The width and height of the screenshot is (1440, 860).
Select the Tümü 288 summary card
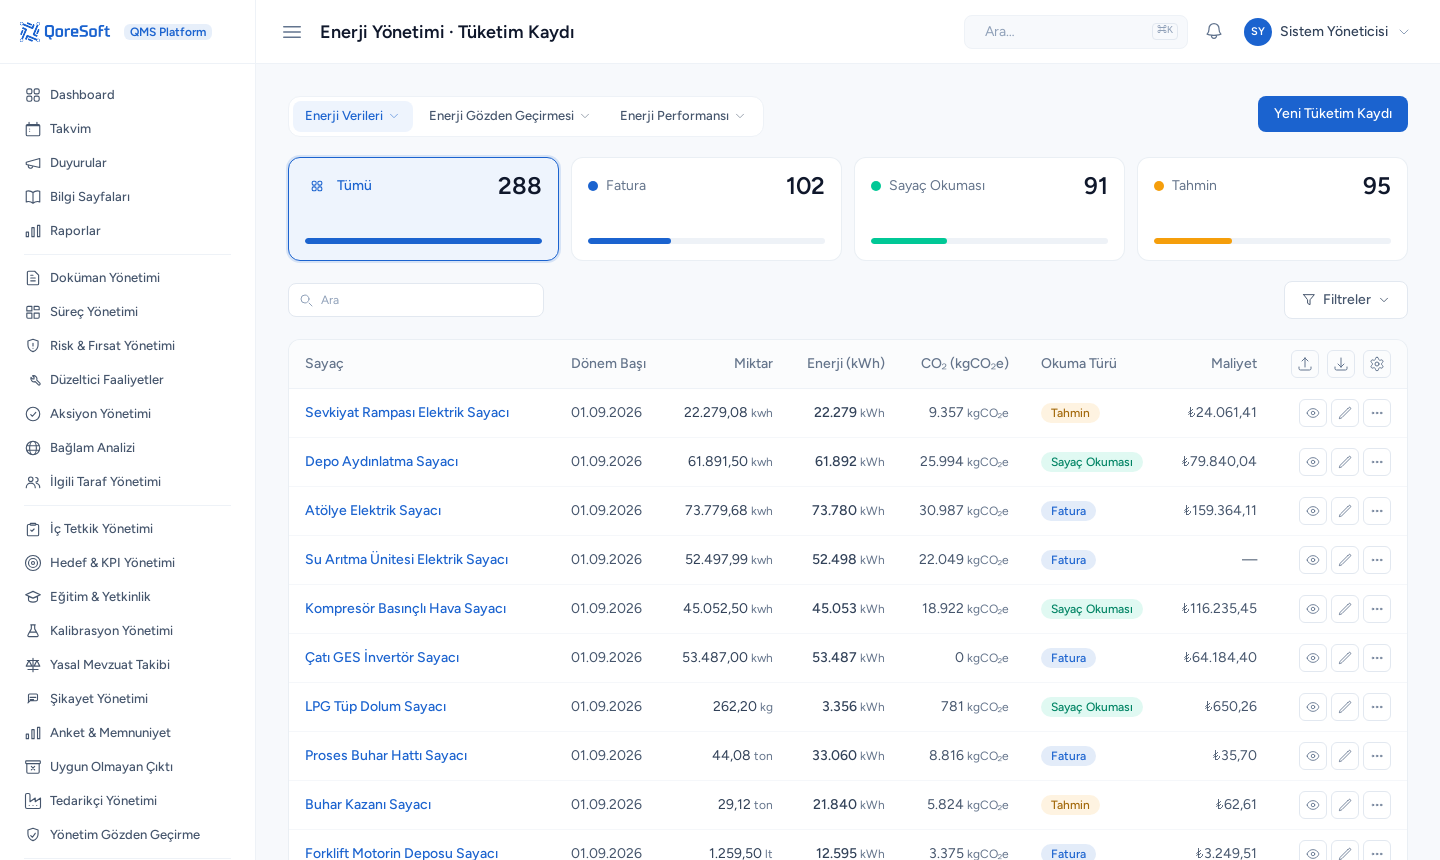tap(423, 209)
